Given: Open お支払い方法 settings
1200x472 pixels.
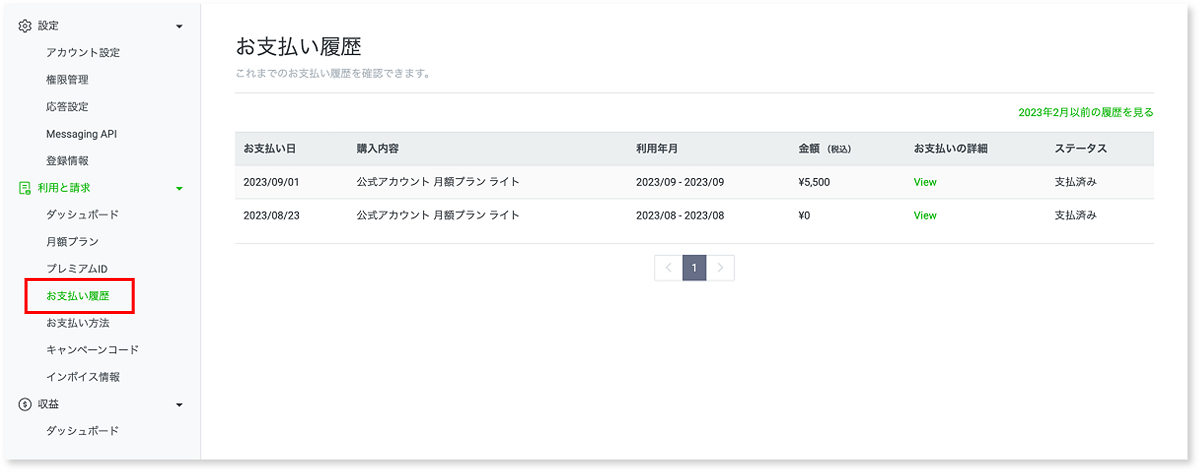Looking at the screenshot, I should point(77,323).
